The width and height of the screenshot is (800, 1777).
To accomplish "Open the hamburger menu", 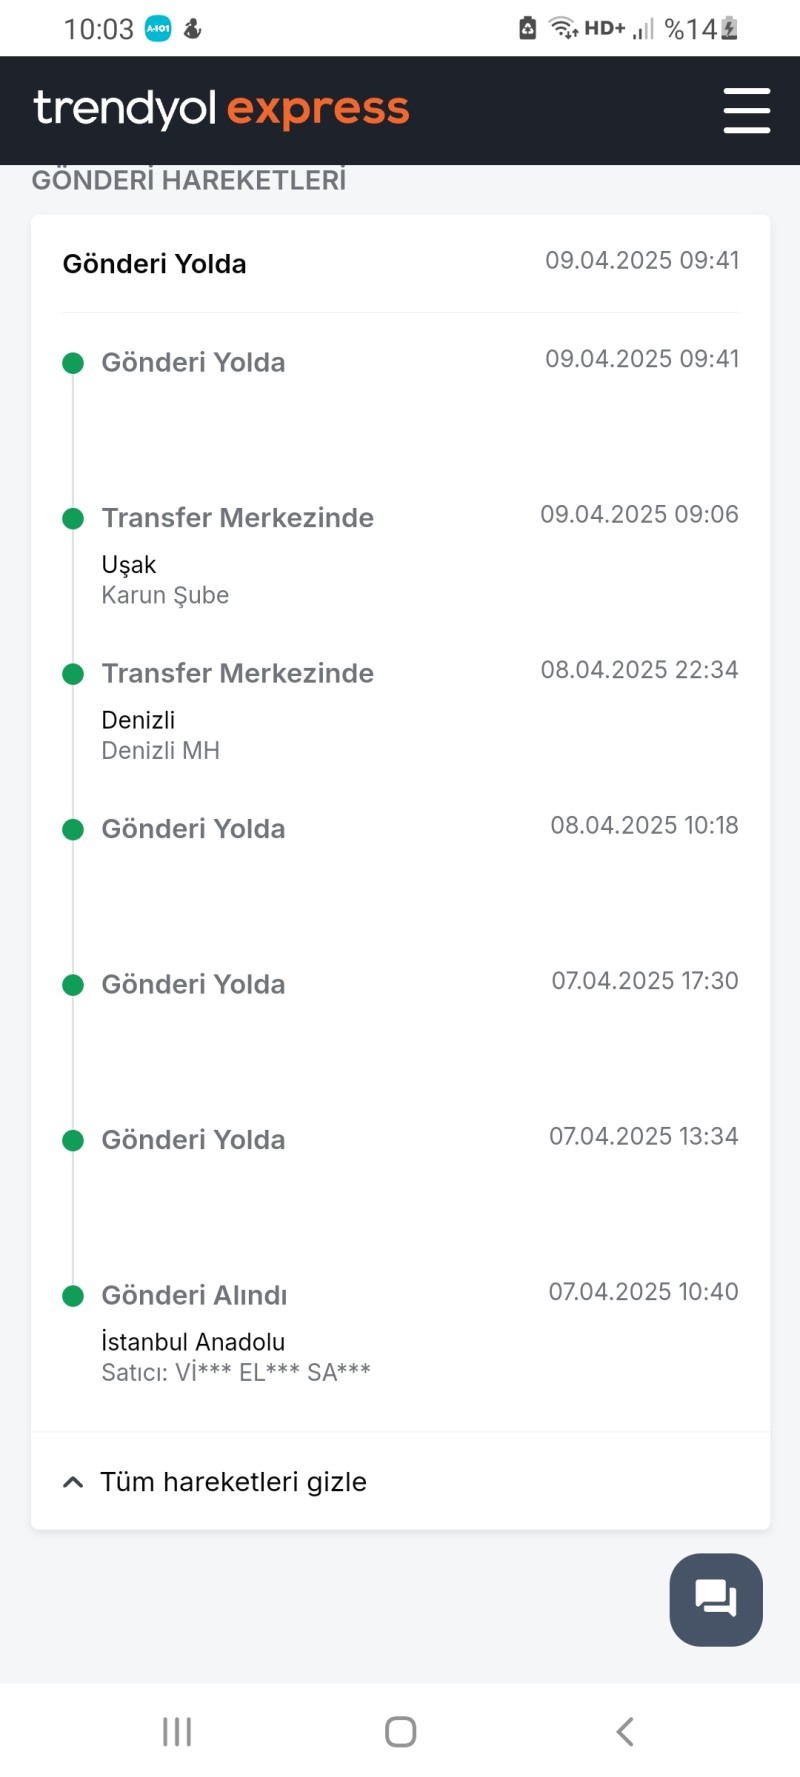I will (x=746, y=110).
